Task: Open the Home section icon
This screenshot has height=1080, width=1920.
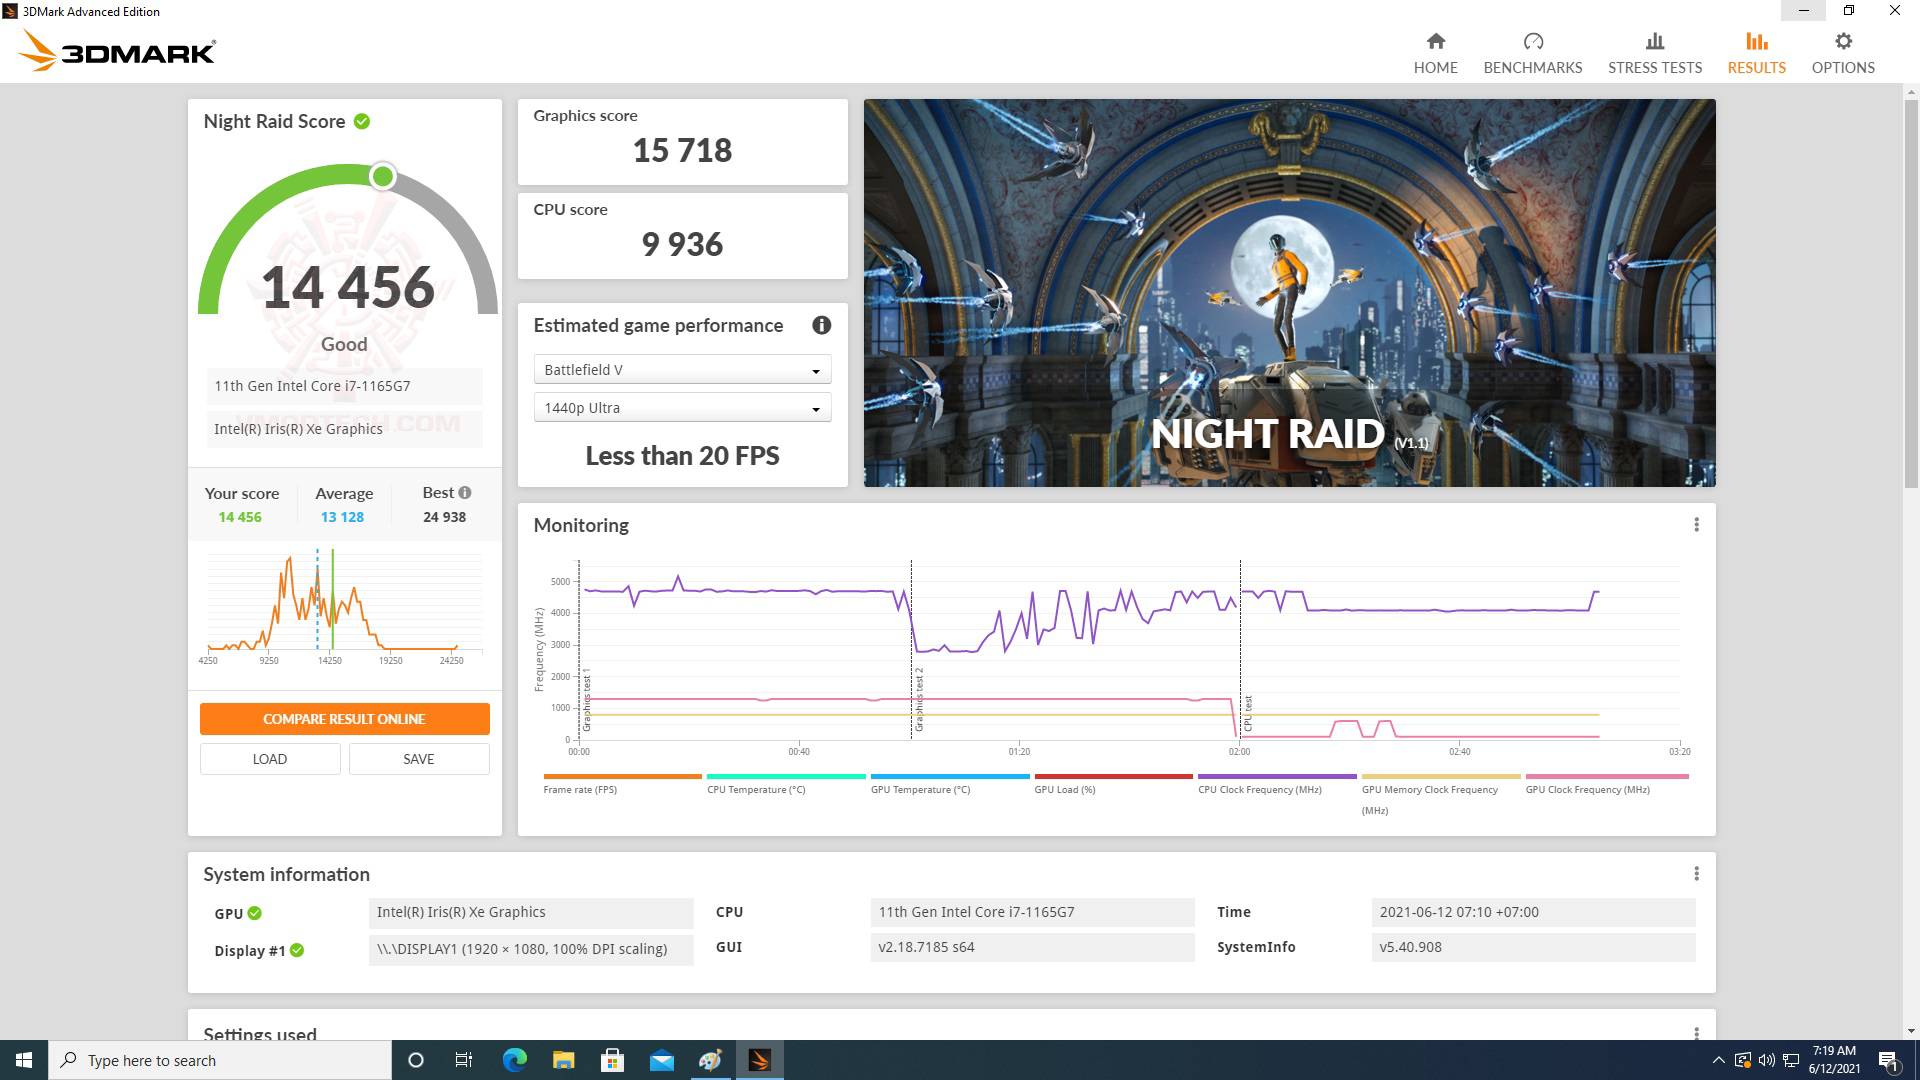Action: pyautogui.click(x=1435, y=42)
